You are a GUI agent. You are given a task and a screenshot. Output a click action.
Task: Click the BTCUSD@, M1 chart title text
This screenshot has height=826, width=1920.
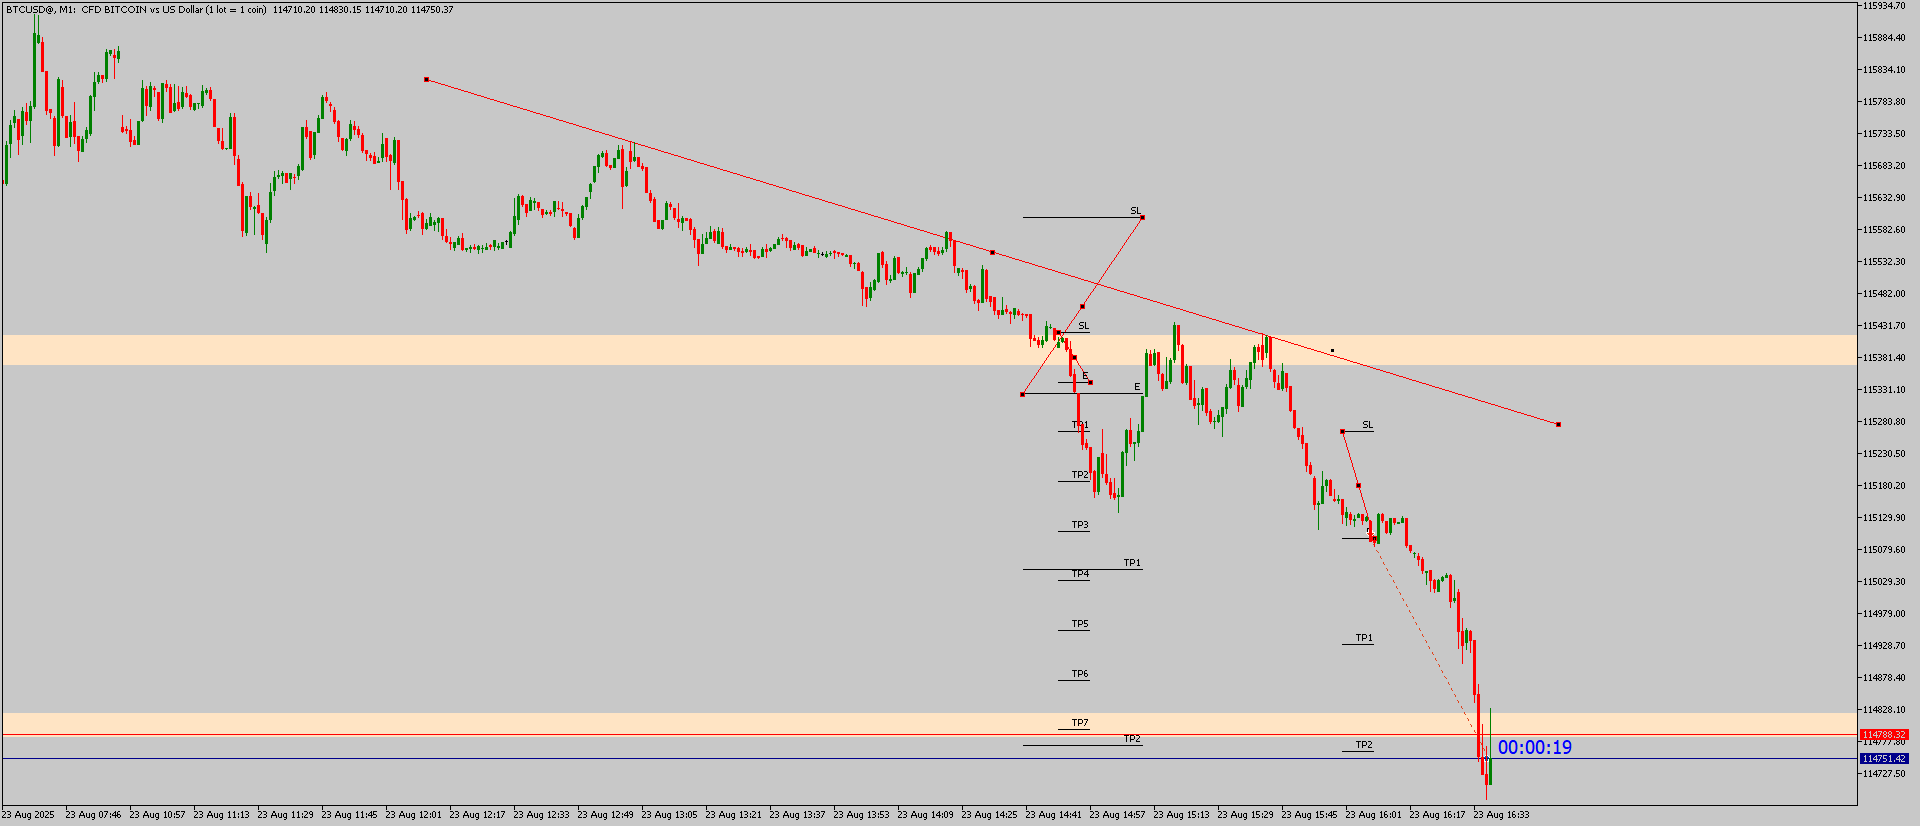click(x=40, y=10)
